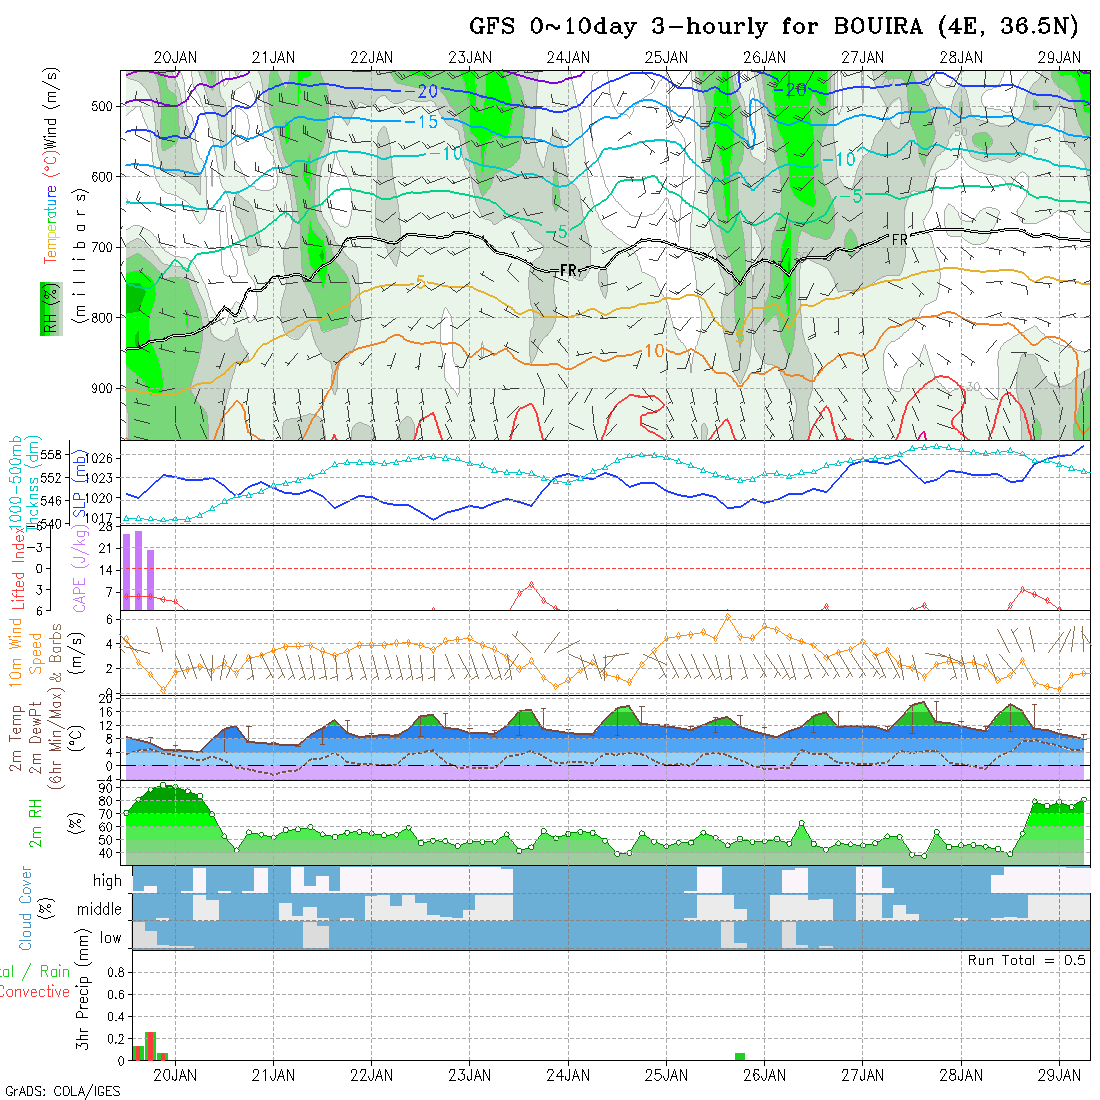
Task: Click the FR freezing-level label near 24JAN
Action: [569, 270]
